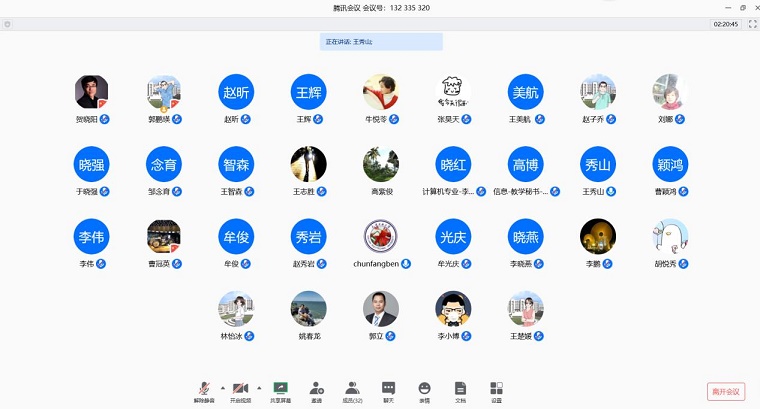Click the chunfangben participant avatar
Image resolution: width=760 pixels, height=409 pixels.
[380, 237]
